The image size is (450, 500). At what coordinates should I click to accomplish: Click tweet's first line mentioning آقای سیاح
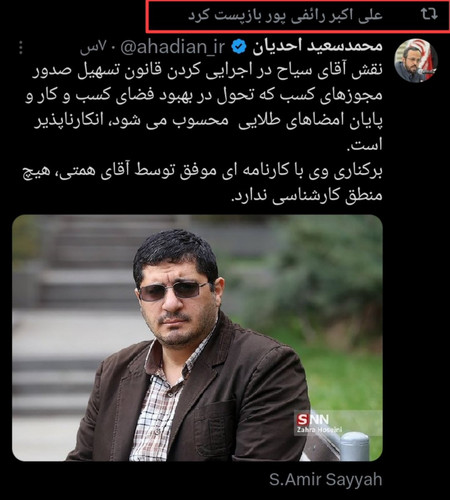pyautogui.click(x=207, y=71)
